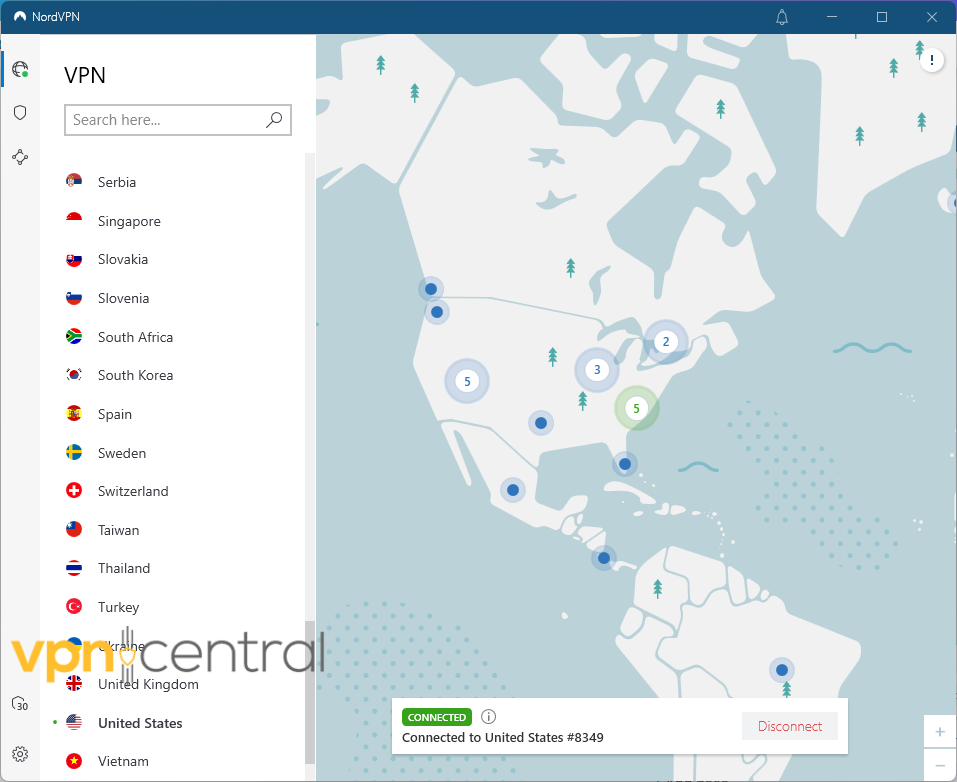Select Switzerland from the country list

pos(133,491)
